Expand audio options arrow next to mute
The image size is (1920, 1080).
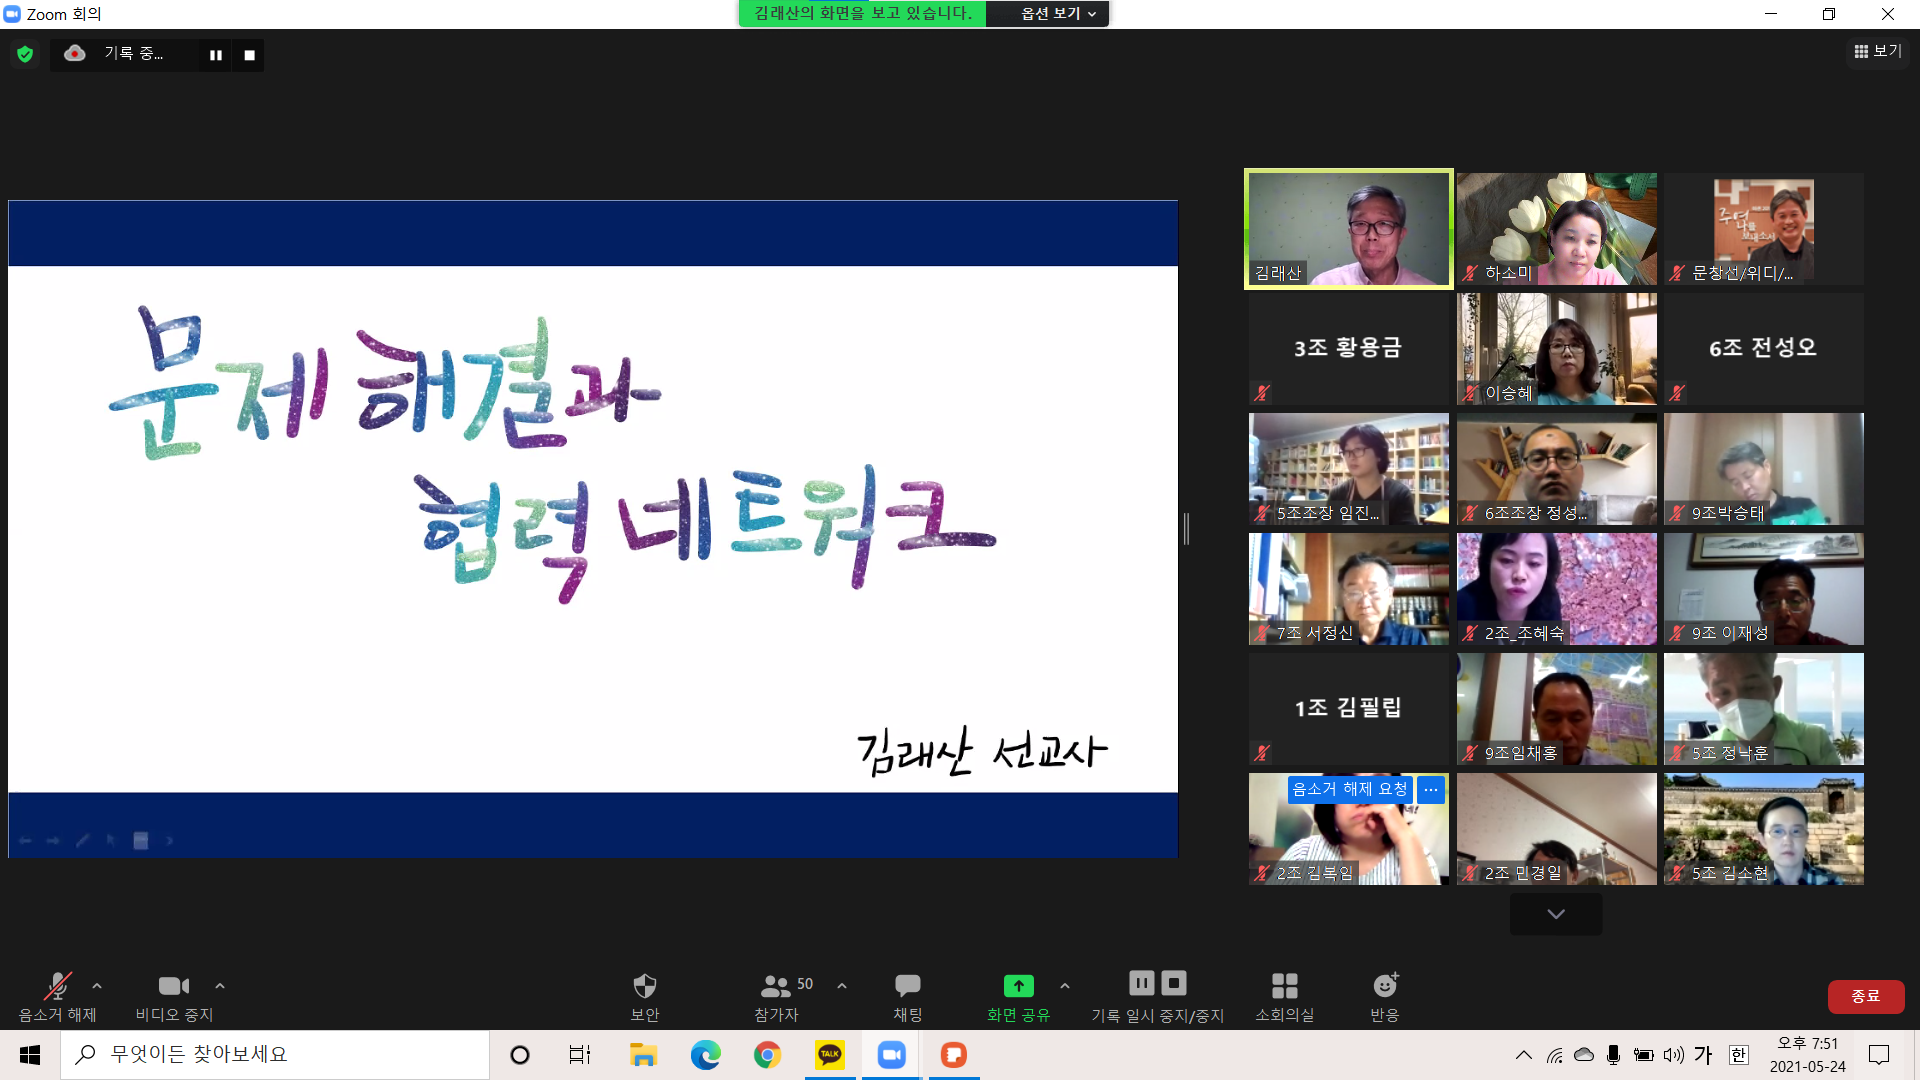(97, 986)
